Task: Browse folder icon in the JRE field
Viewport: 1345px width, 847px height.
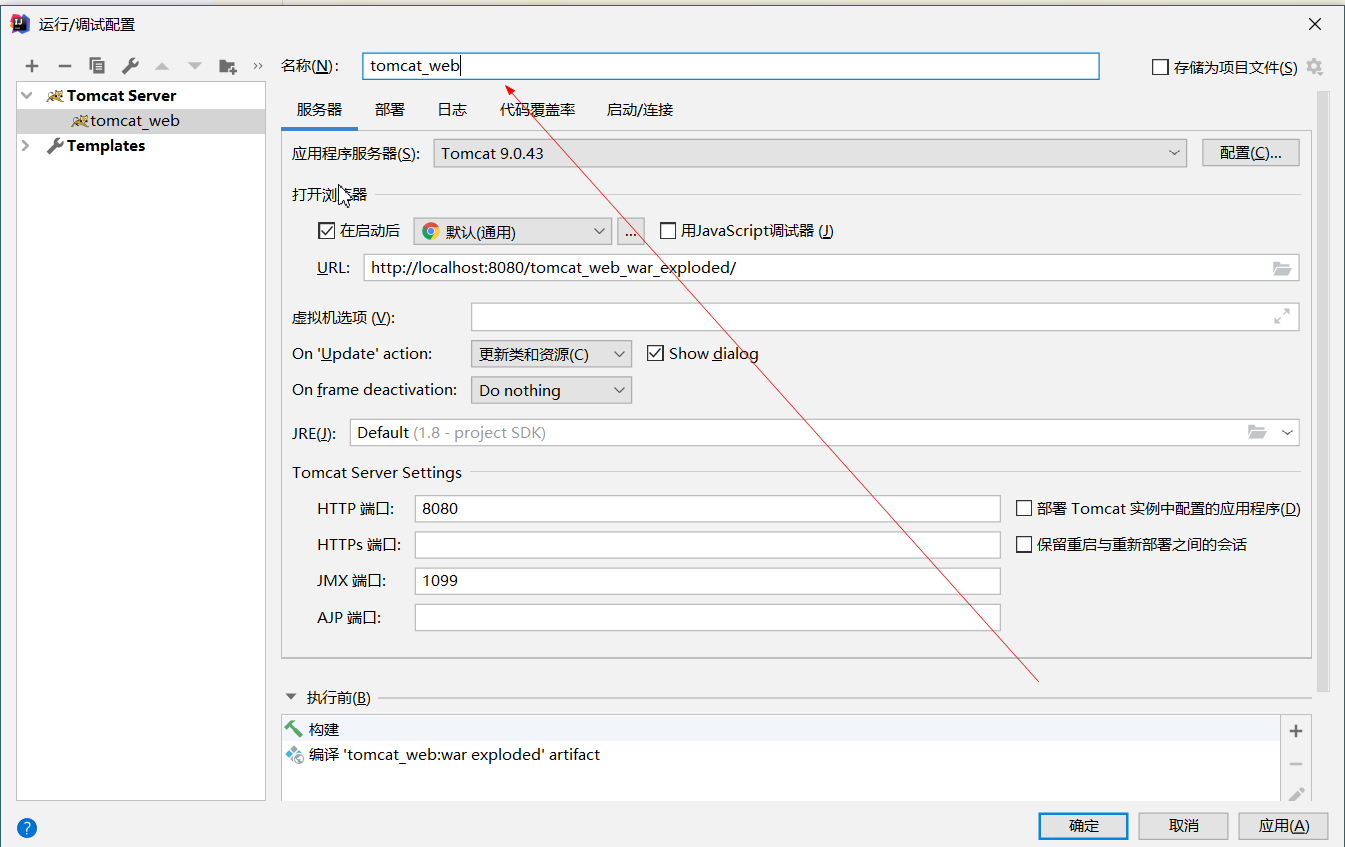Action: coord(1257,432)
